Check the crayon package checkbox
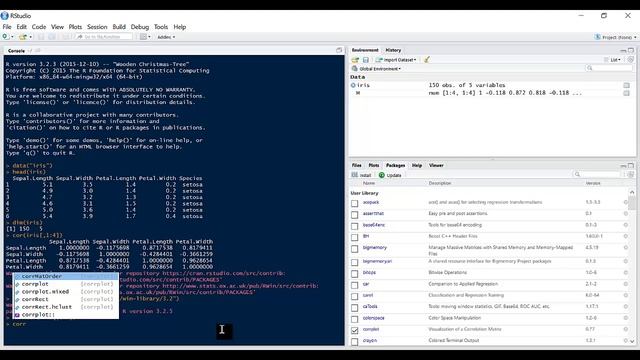The image size is (640, 360). coord(355,342)
